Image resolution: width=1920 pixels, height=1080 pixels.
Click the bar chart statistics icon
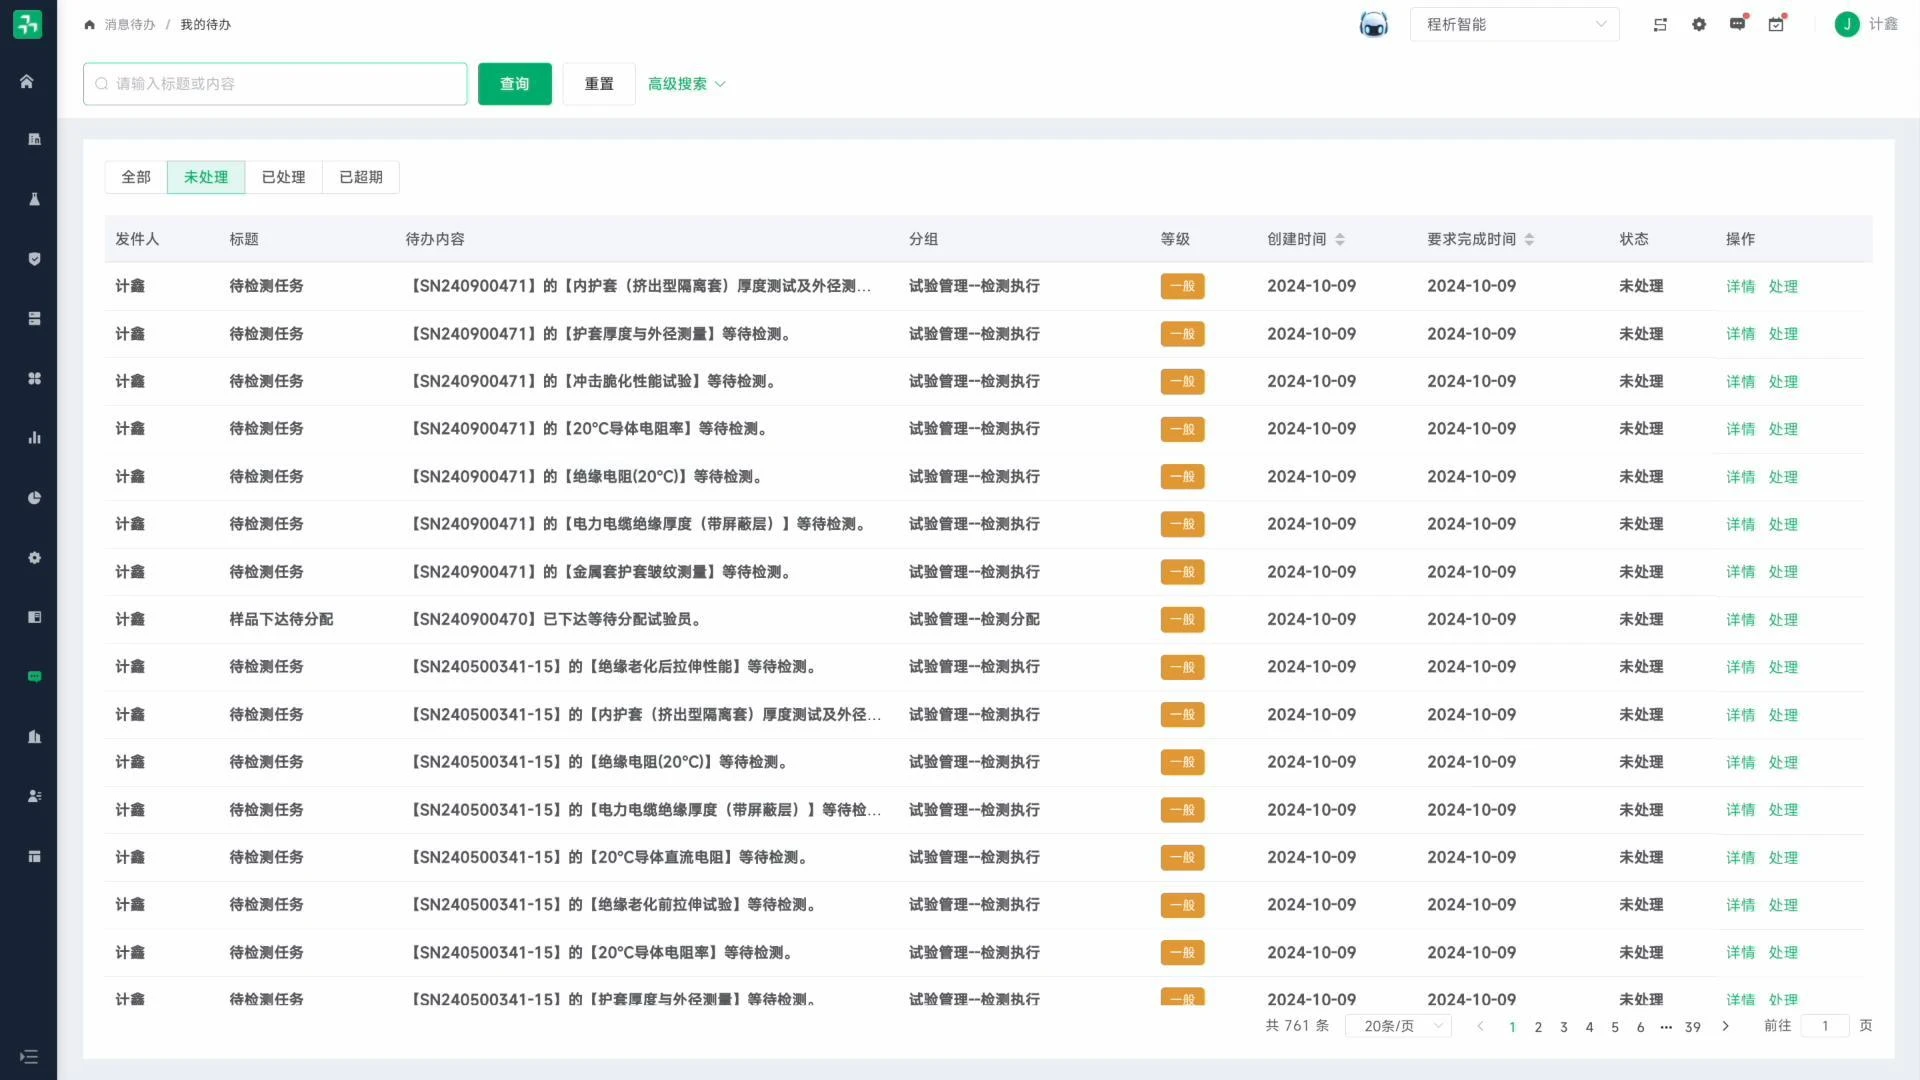(34, 437)
